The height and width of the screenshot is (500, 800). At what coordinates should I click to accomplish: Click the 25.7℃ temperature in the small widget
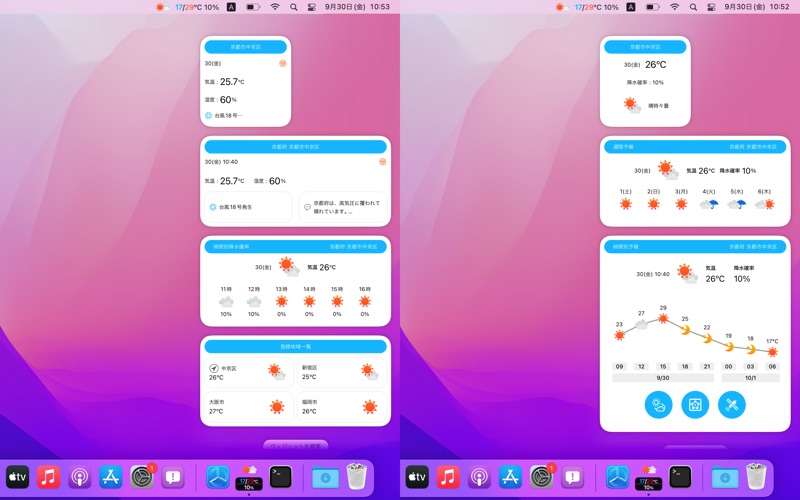tap(232, 82)
